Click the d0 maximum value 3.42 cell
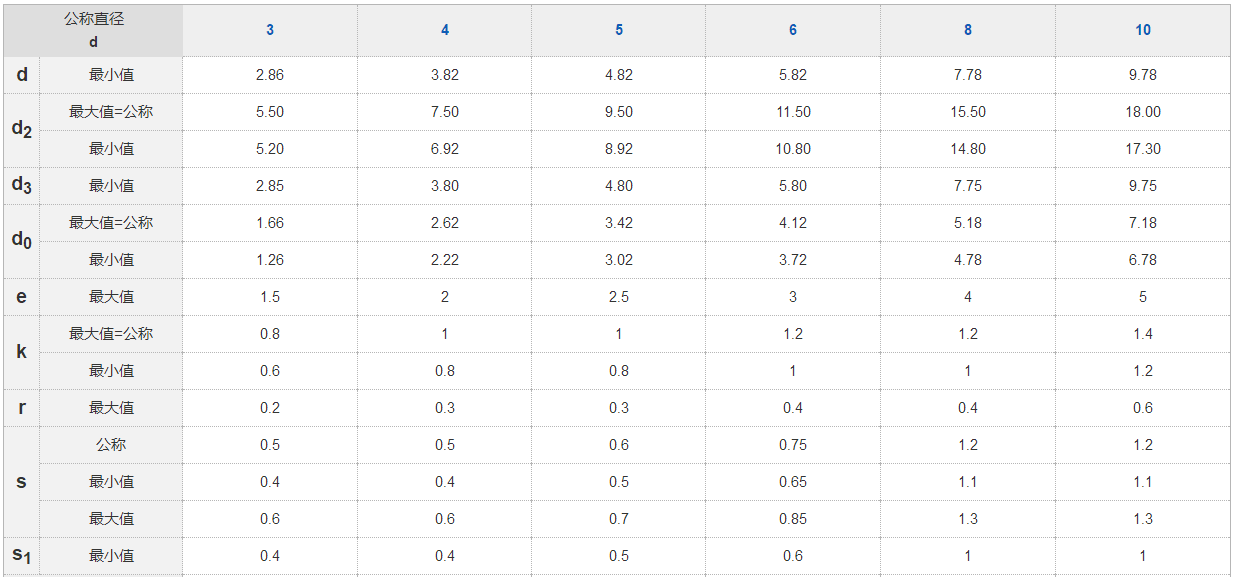 coord(619,223)
